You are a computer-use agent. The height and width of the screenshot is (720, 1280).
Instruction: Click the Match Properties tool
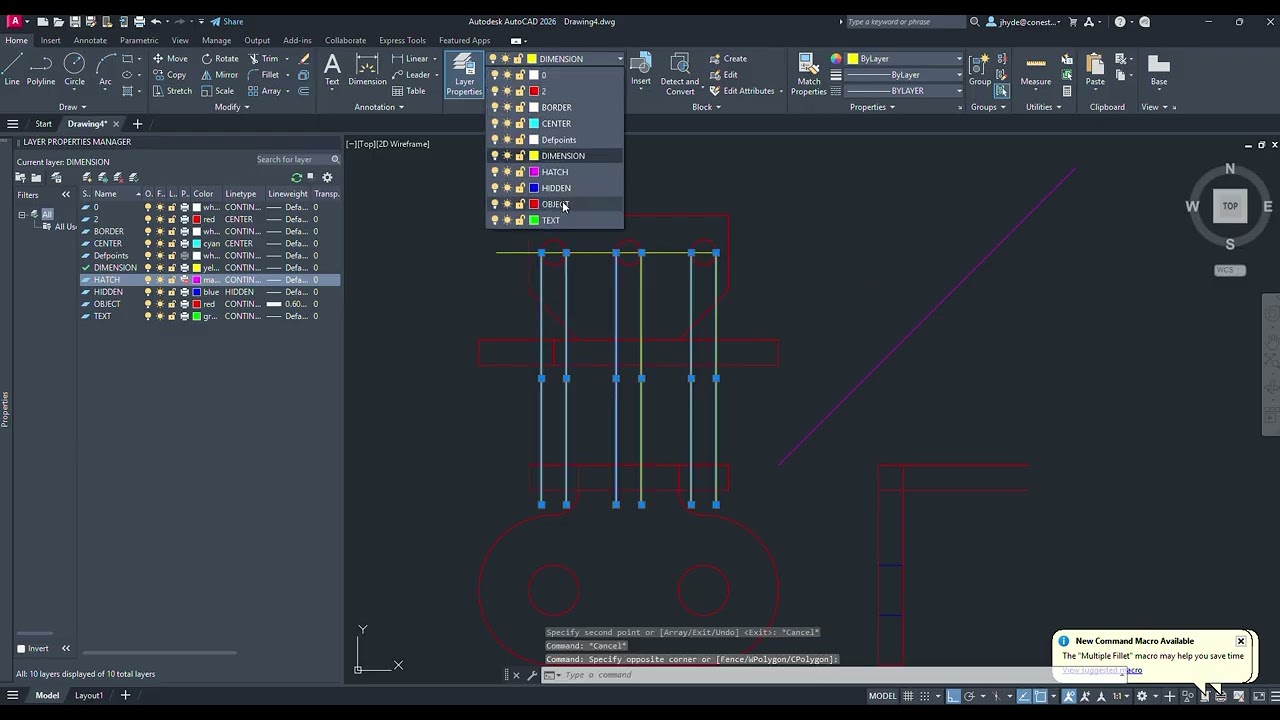pyautogui.click(x=808, y=72)
